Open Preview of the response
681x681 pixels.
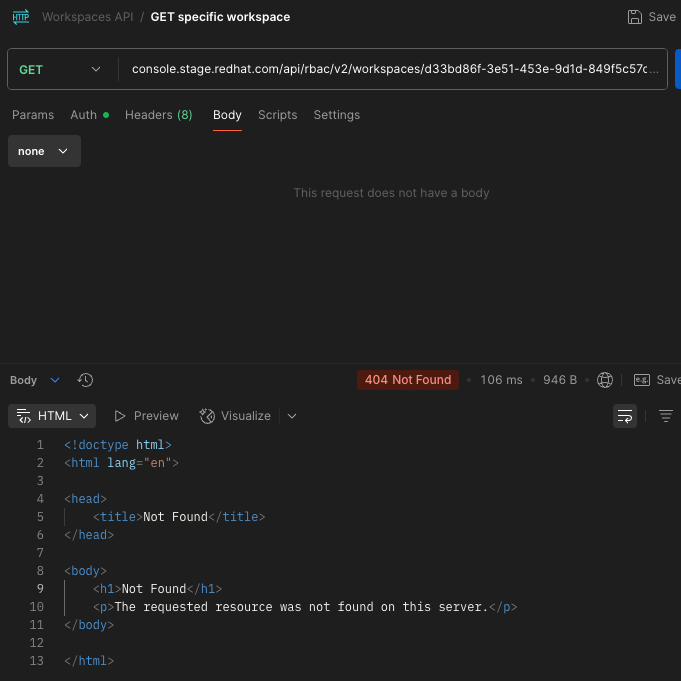click(x=146, y=416)
